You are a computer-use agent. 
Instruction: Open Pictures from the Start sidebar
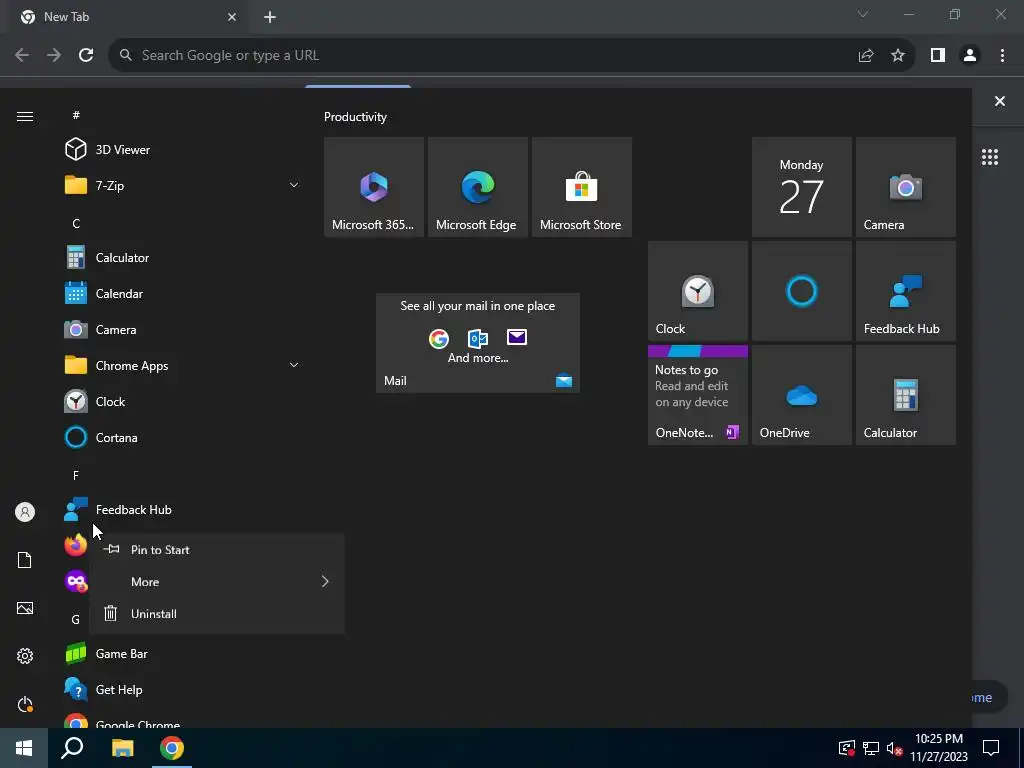[25, 608]
